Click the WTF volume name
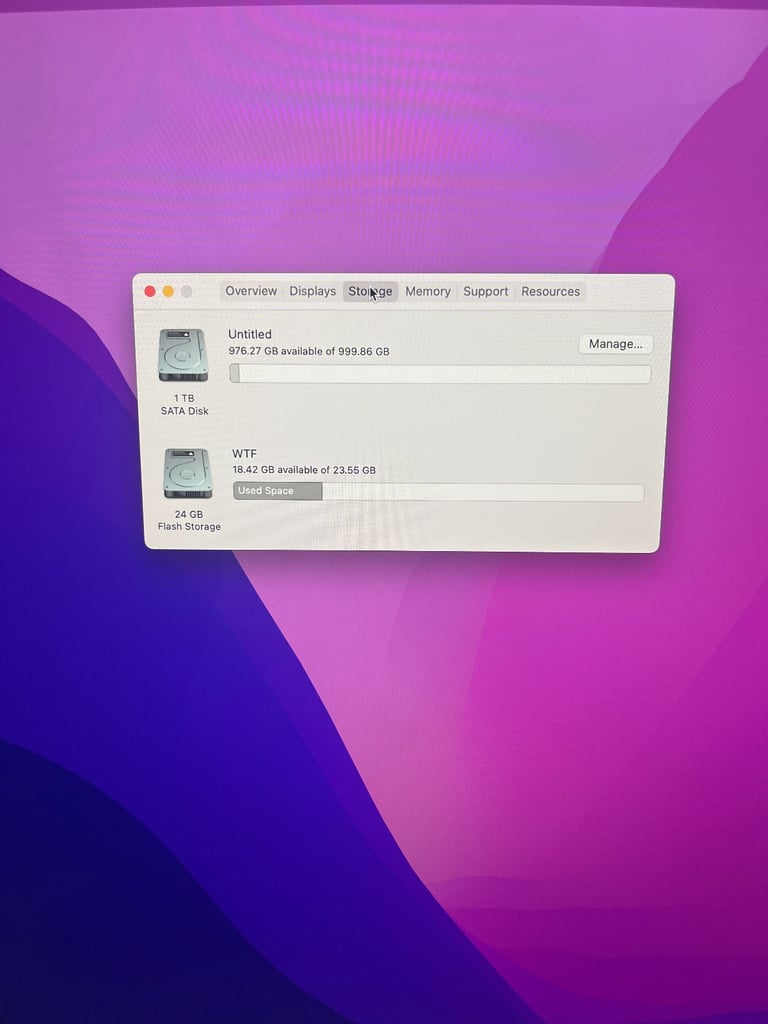 pos(244,454)
